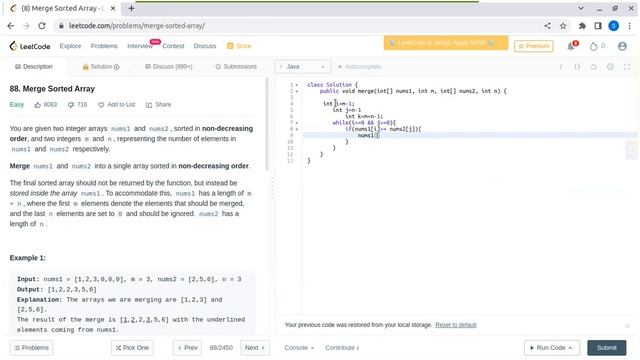This screenshot has height=360, width=640.
Task: Click the thumbs-up likes 8083 icon
Action: tap(38, 105)
